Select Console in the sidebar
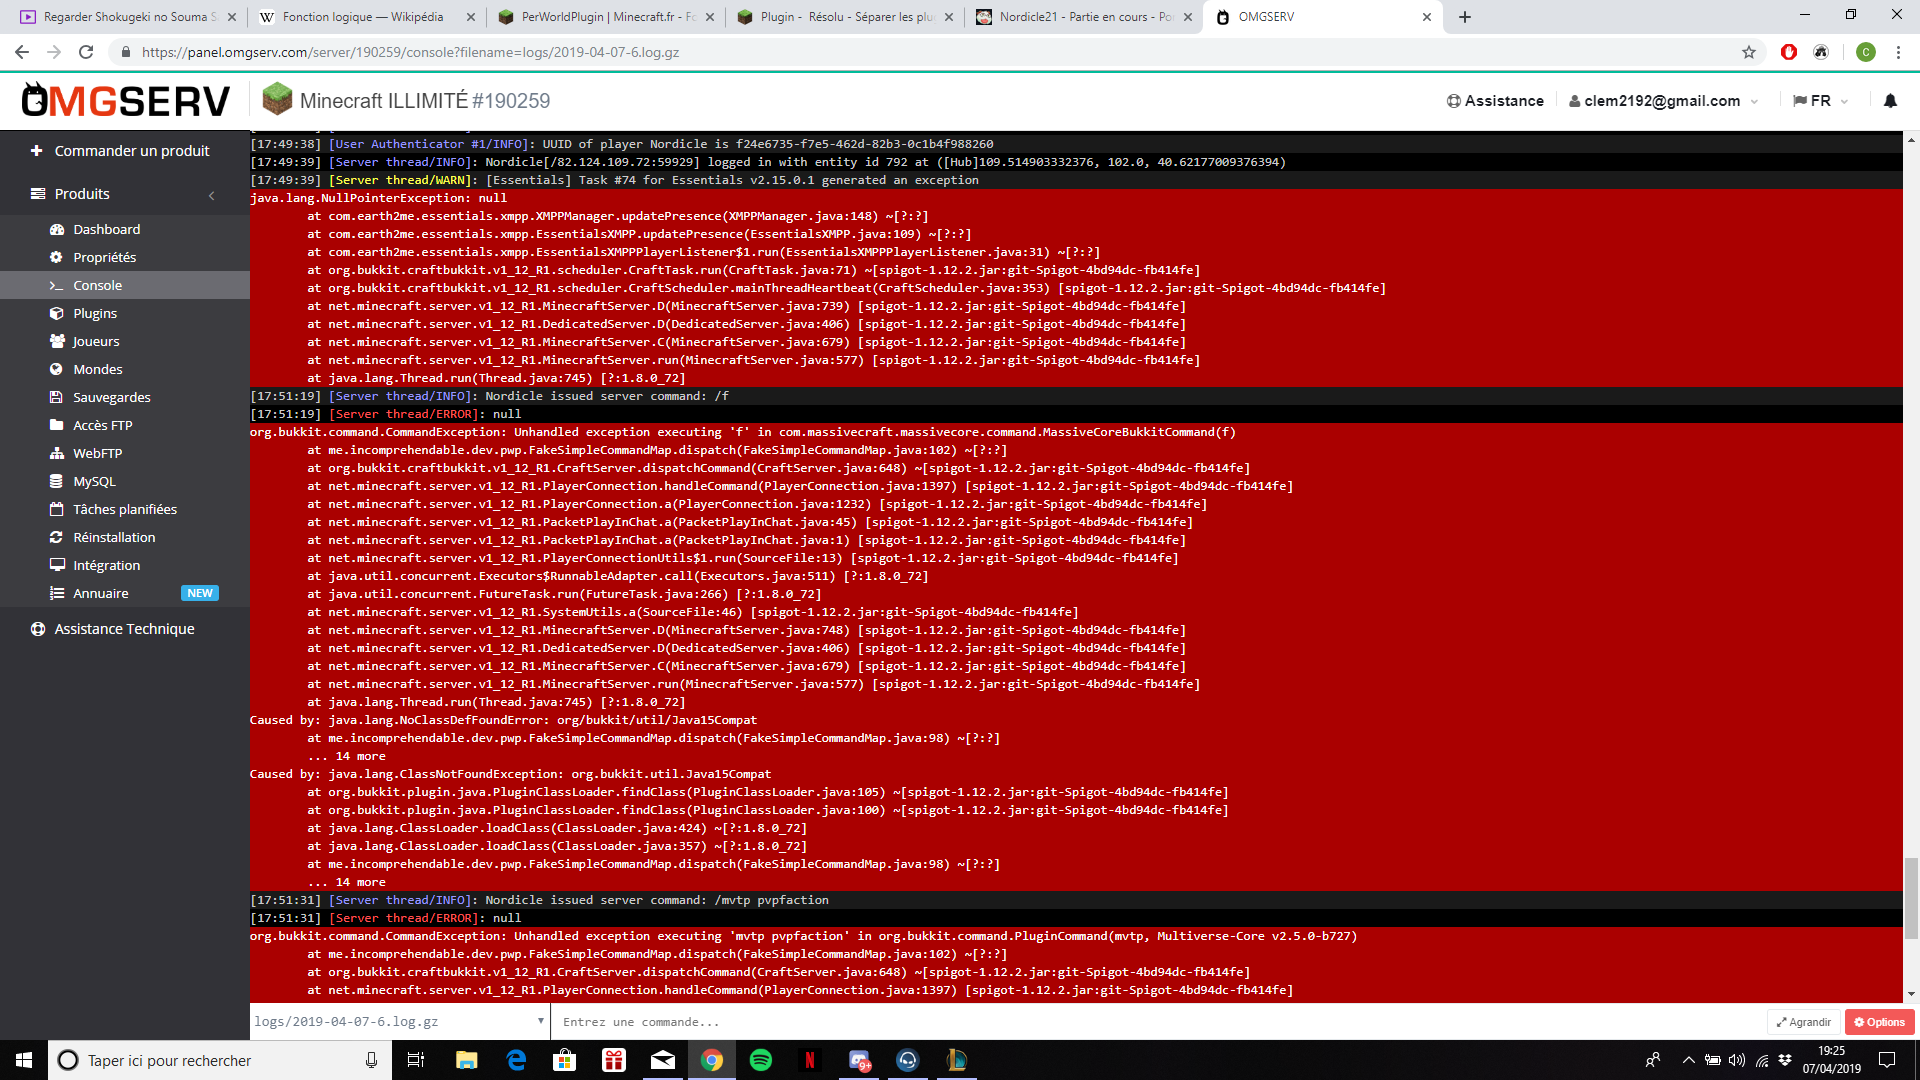This screenshot has width=1920, height=1080. coord(125,285)
